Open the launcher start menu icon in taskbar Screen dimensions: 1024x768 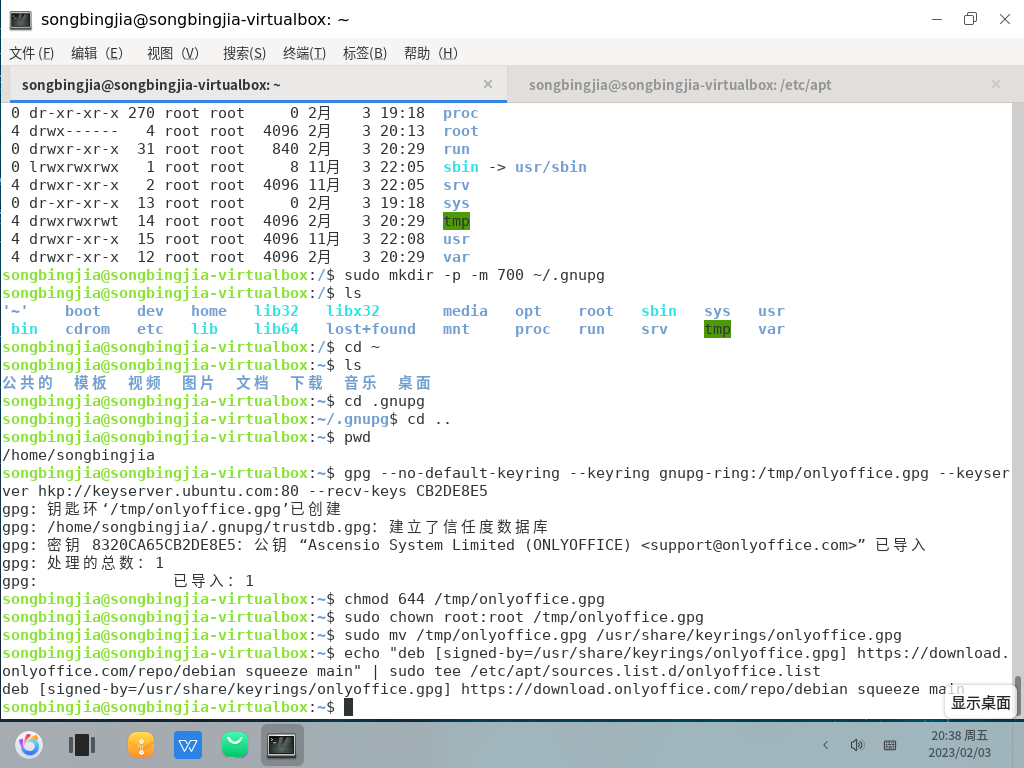[x=29, y=744]
